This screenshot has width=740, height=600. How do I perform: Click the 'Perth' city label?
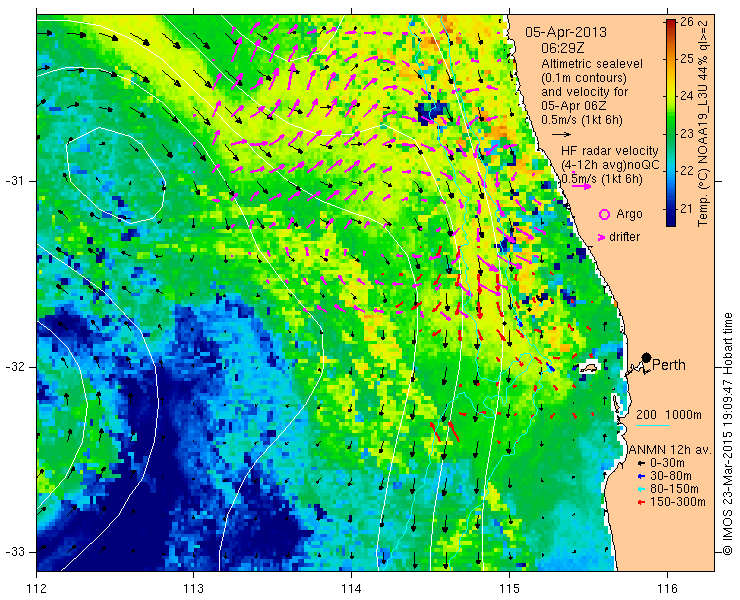pyautogui.click(x=669, y=365)
